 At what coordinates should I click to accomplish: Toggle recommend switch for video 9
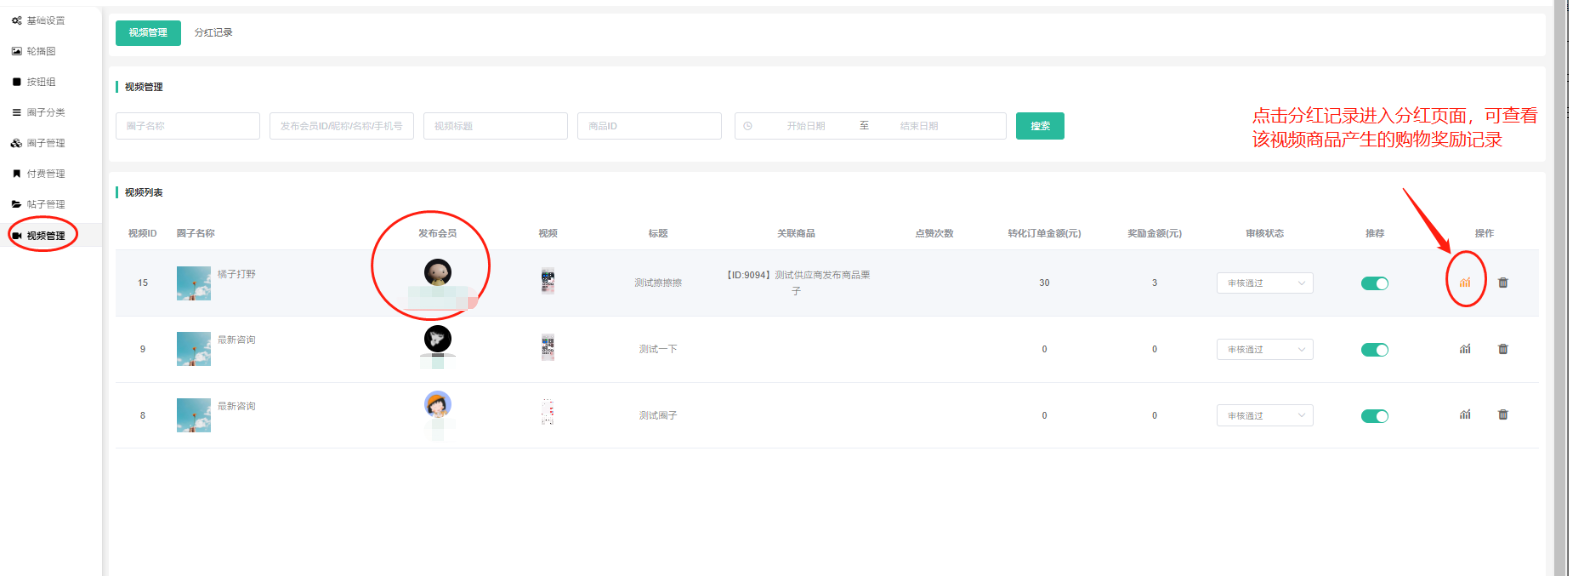1374,350
